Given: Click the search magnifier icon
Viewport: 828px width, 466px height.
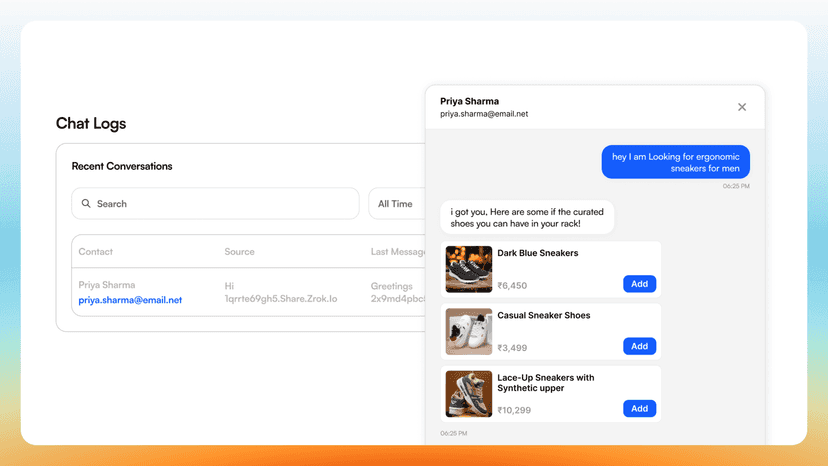Looking at the screenshot, I should 86,203.
